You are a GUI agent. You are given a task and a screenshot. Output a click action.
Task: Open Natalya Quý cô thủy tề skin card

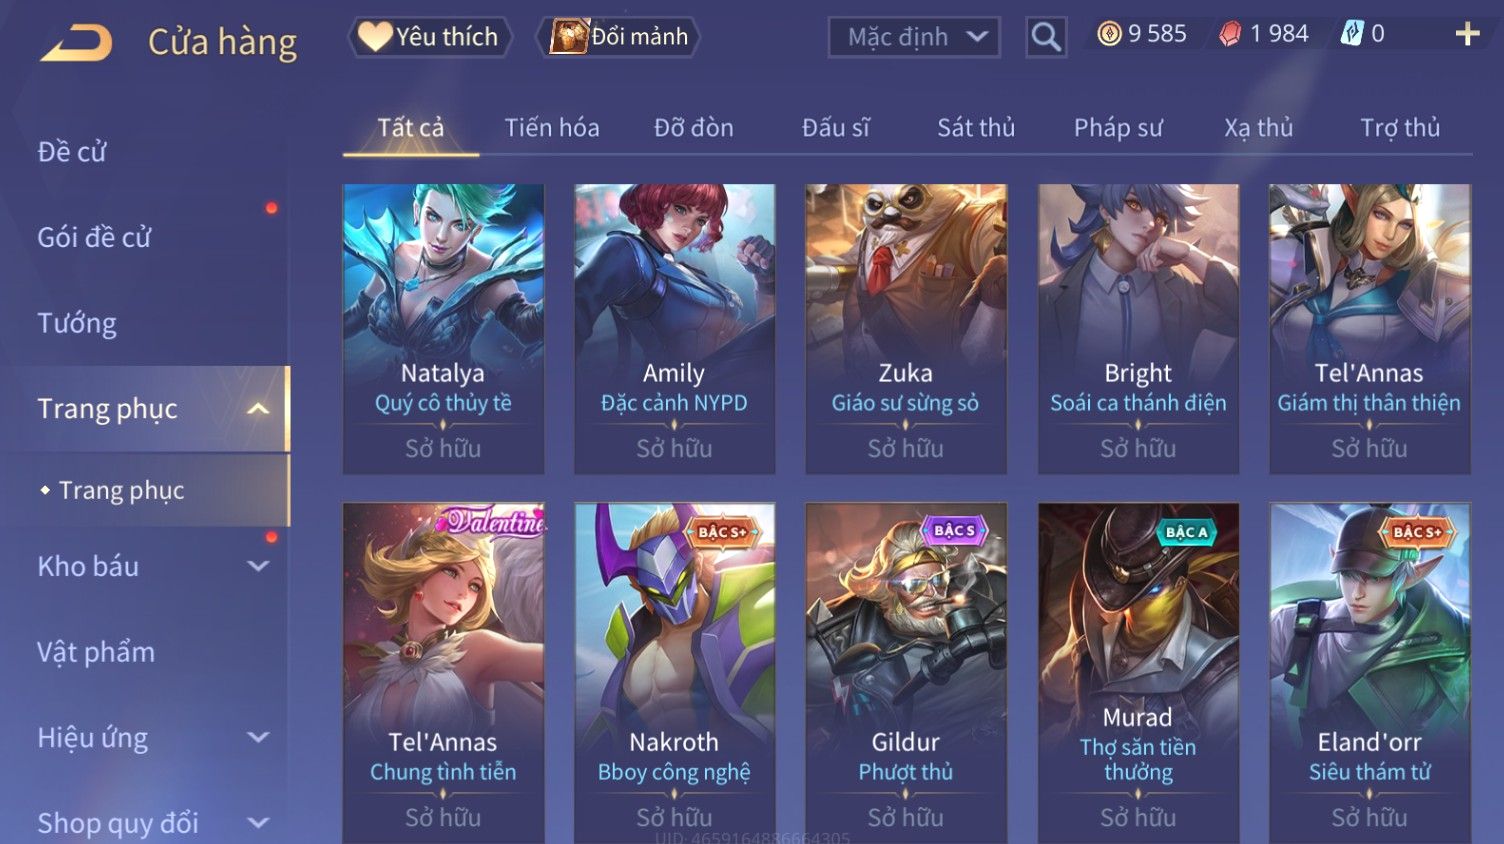point(443,328)
